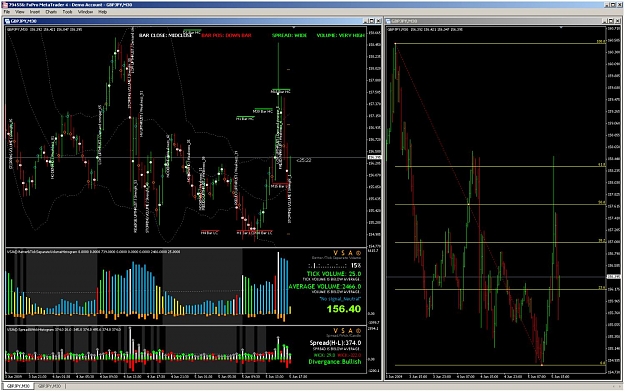Viewport: 625px width, 392px height.
Task: Click current price tag on right chart axis
Action: click(614, 277)
